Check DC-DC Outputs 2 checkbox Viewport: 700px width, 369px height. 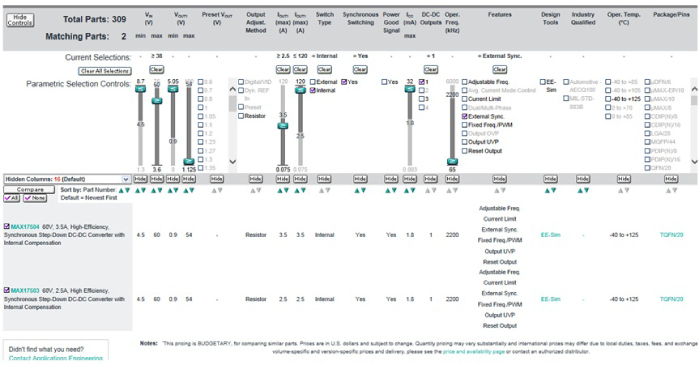(421, 91)
